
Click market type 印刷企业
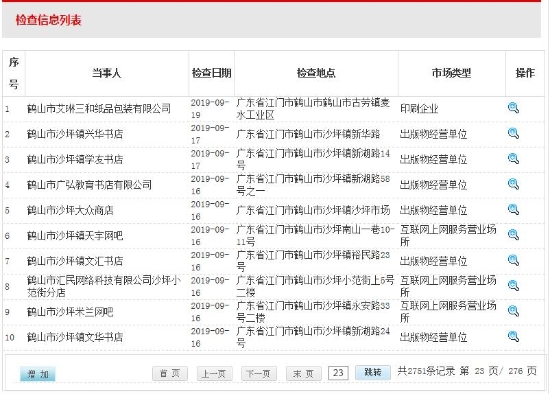[420, 109]
